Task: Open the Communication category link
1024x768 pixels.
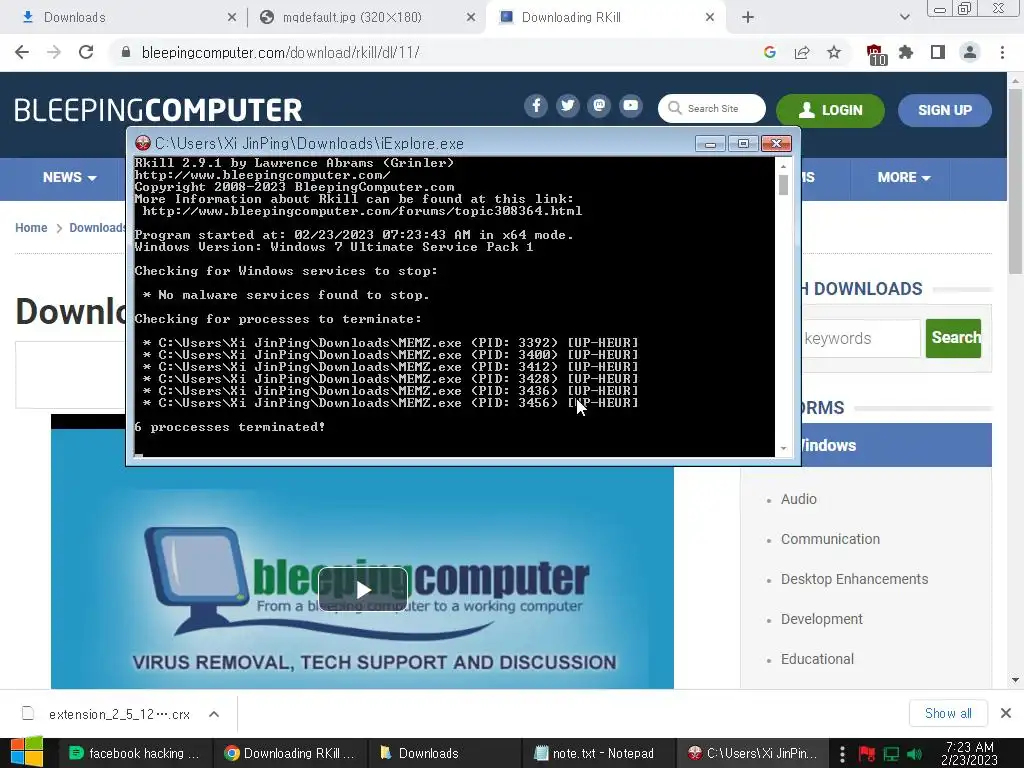Action: [830, 539]
